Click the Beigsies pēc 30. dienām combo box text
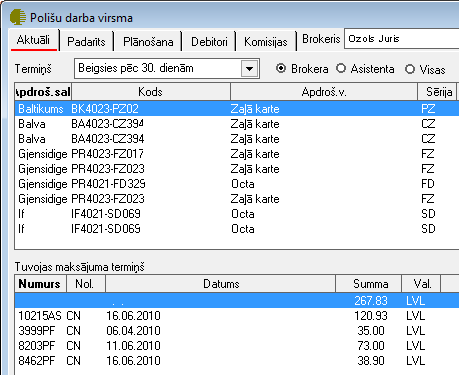459x375 pixels. pos(136,68)
